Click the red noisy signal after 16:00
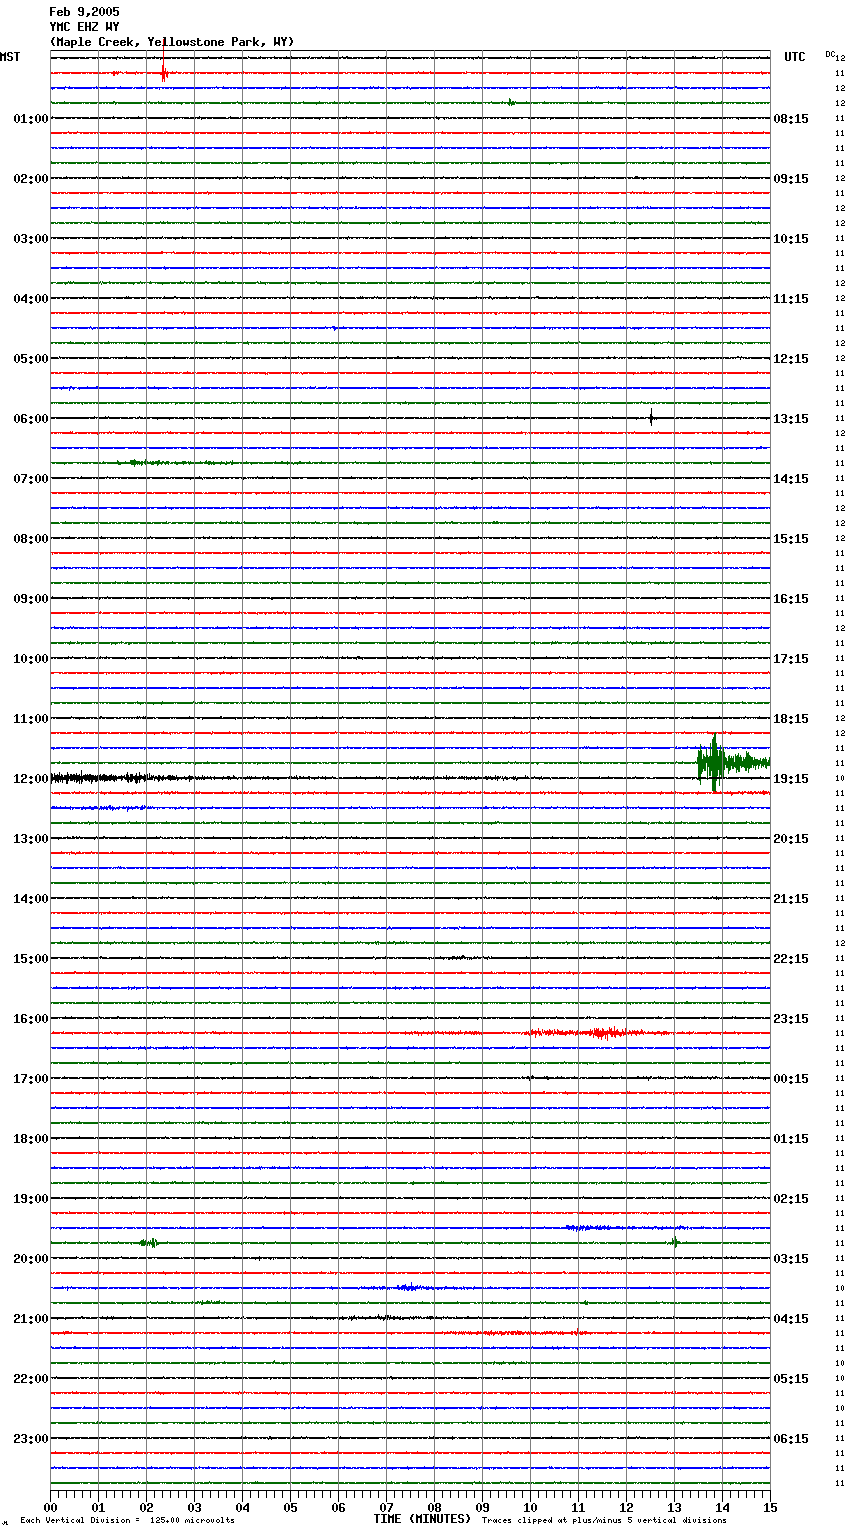The image size is (850, 1534). [x=600, y=1033]
